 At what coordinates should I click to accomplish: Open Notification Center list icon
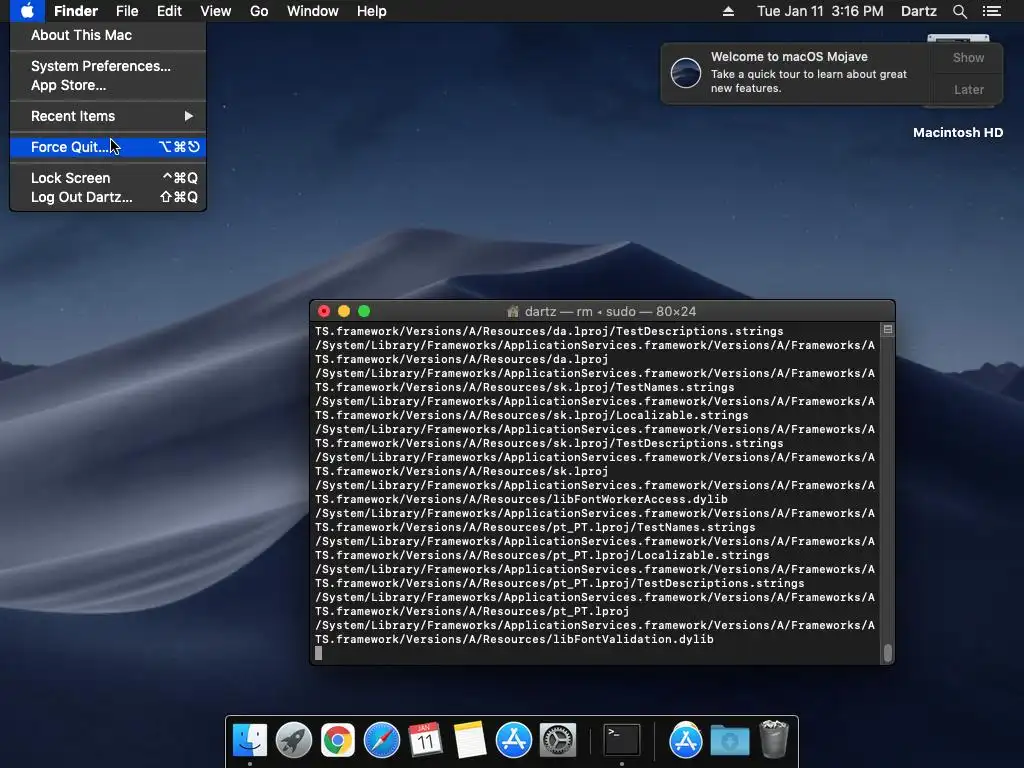(x=992, y=11)
